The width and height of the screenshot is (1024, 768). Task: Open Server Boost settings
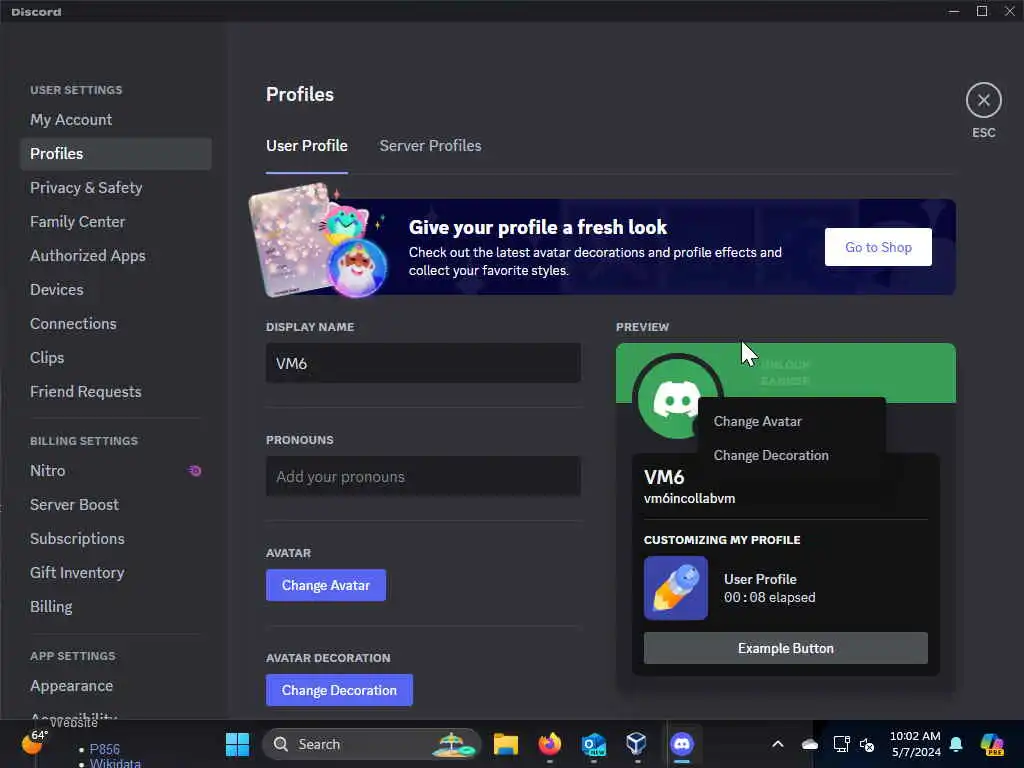116,504
